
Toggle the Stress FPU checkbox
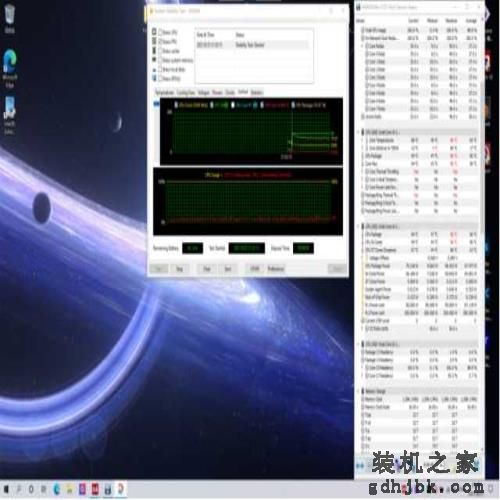[x=160, y=42]
